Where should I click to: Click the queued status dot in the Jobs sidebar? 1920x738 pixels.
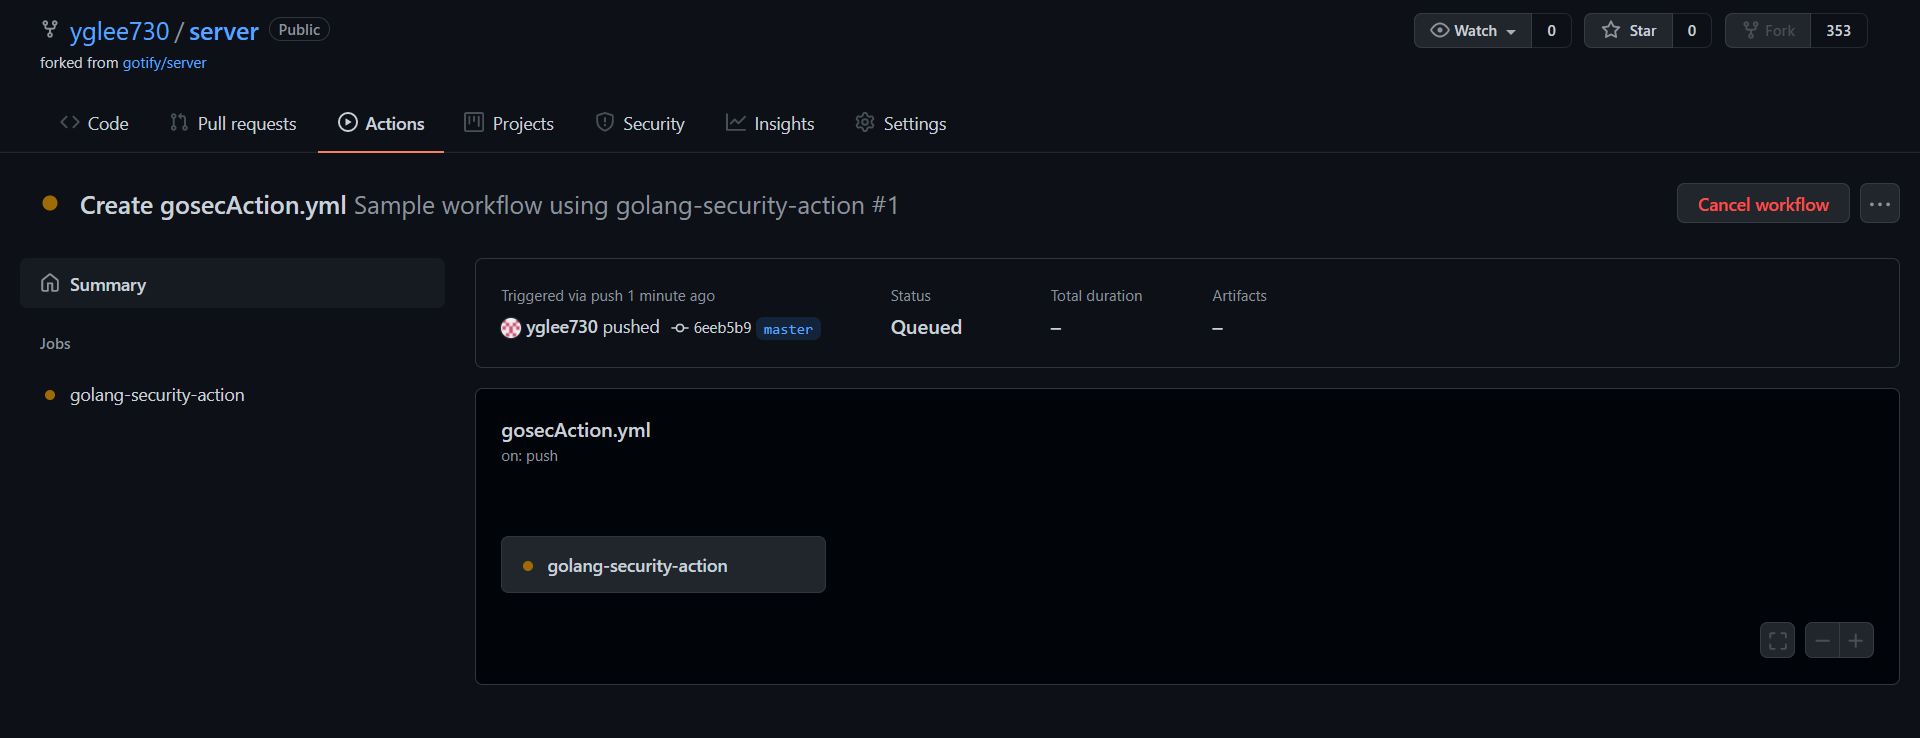[50, 395]
